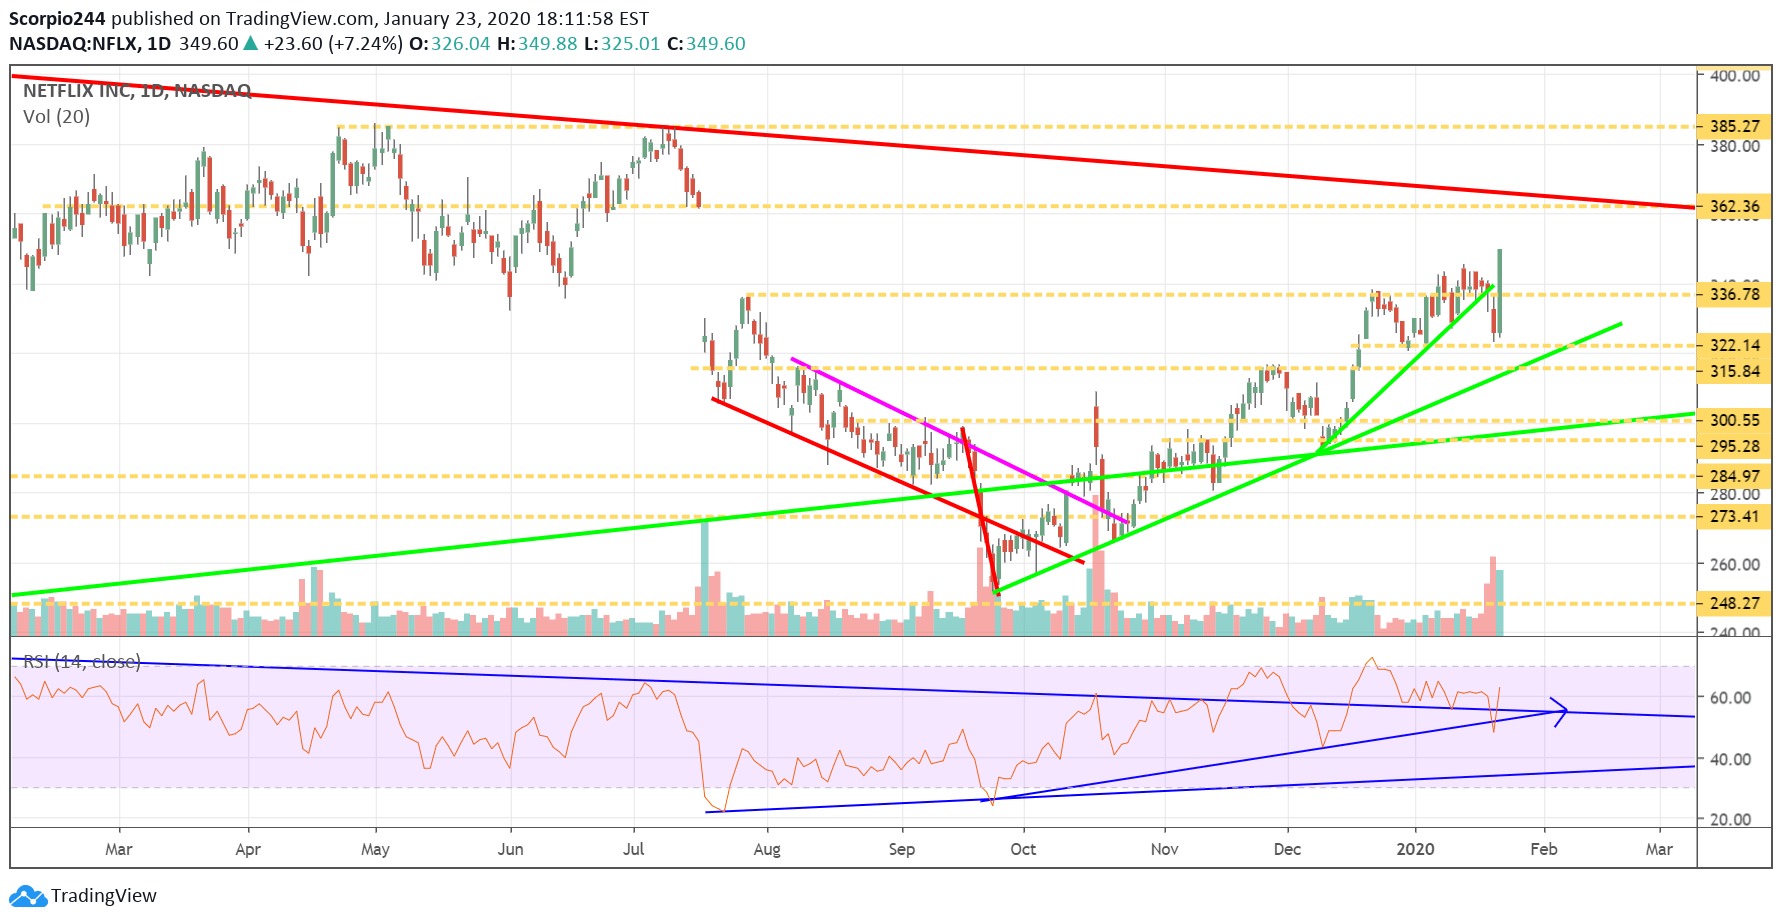Click the blue arrowhead in the RSI panel
Image resolution: width=1782 pixels, height=923 pixels.
(1560, 711)
